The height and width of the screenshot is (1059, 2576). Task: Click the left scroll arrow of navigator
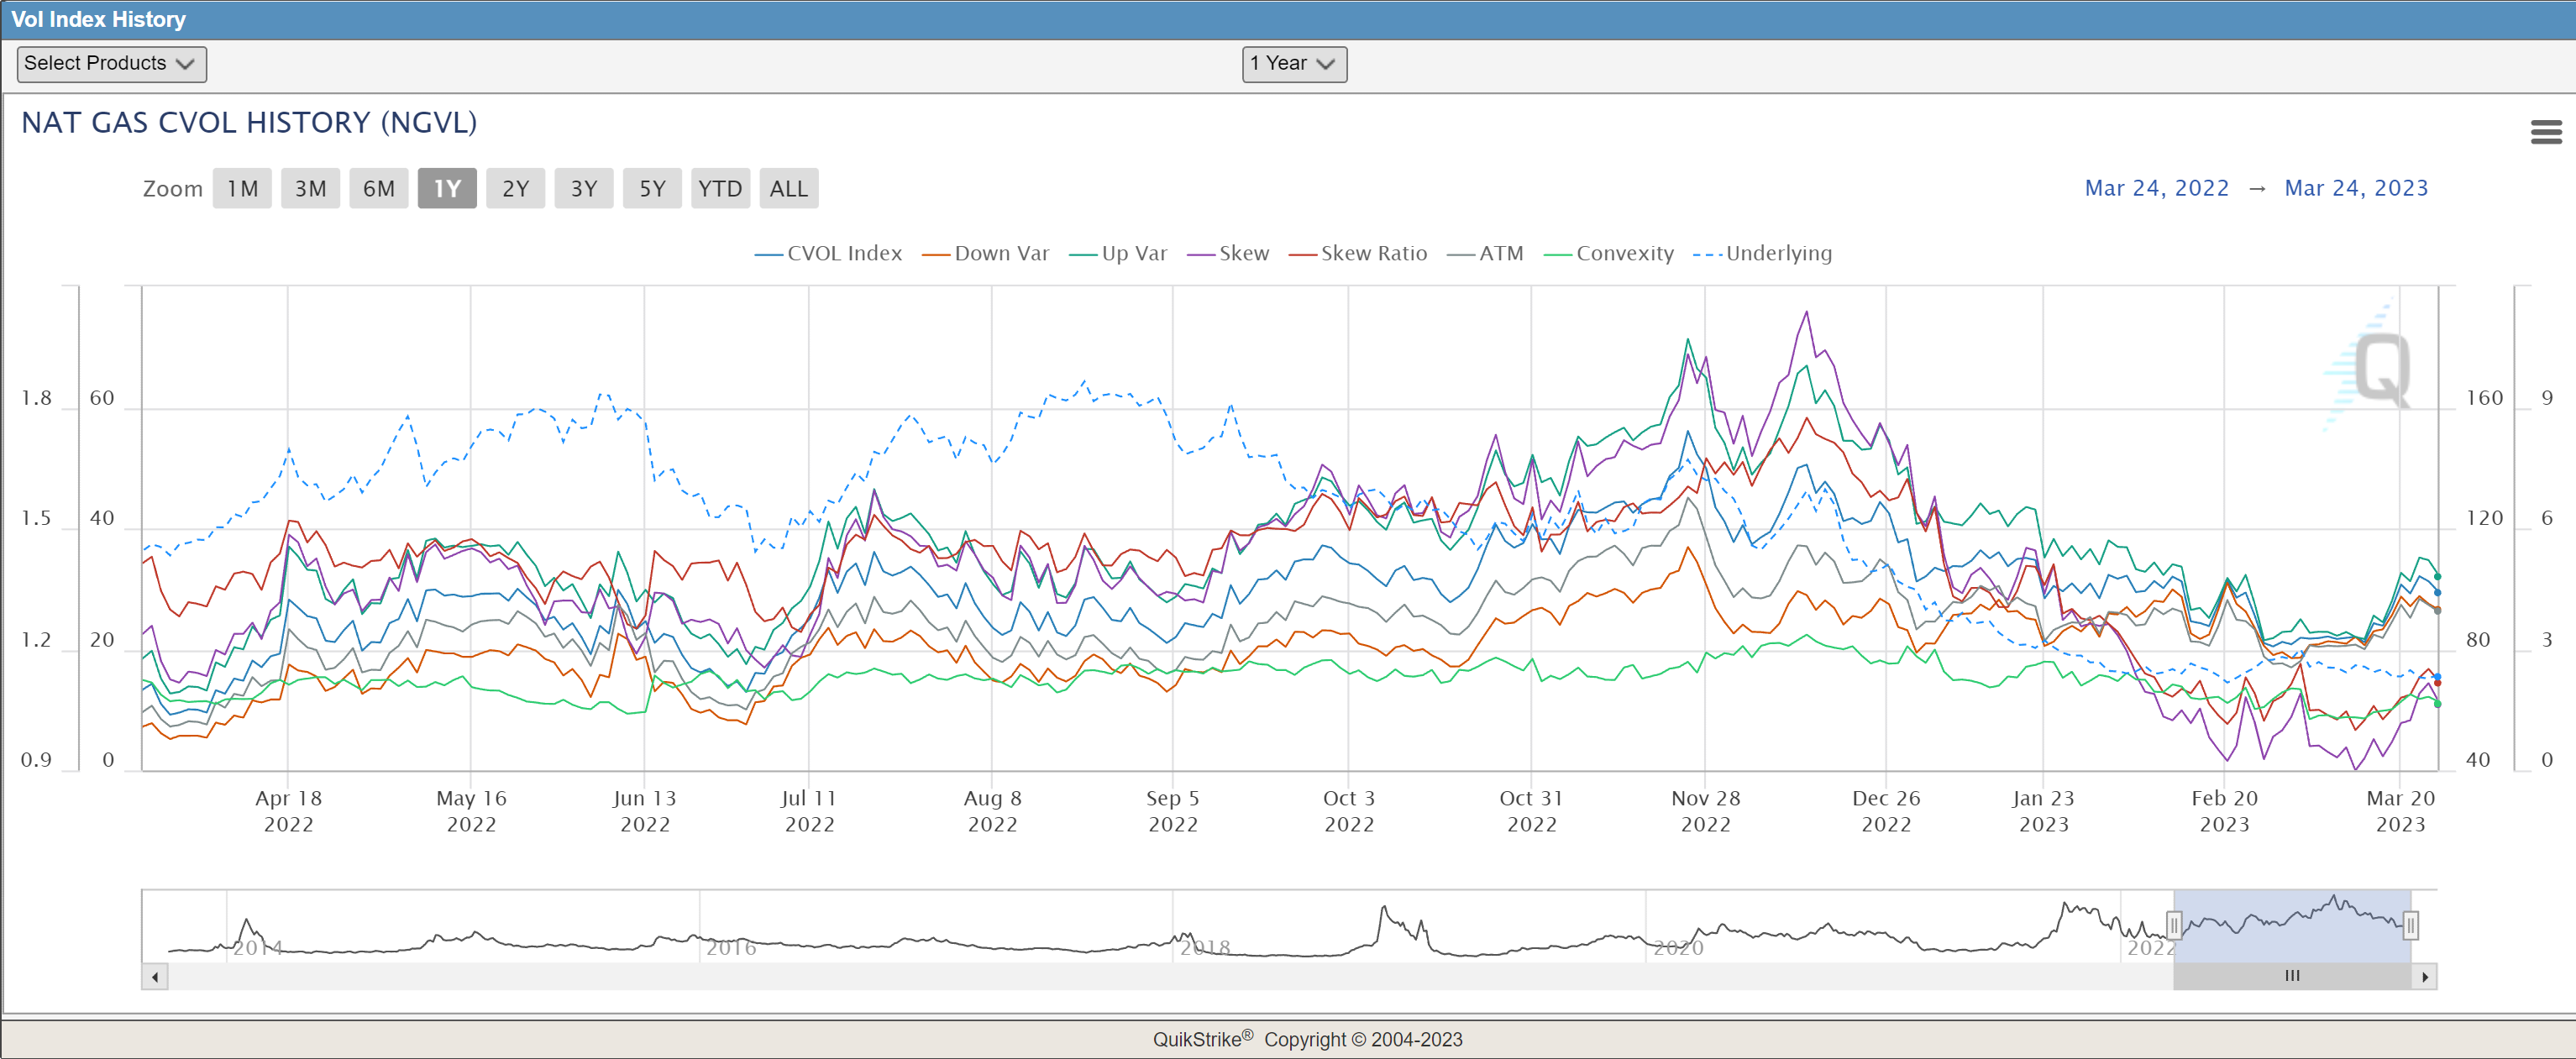click(x=155, y=977)
